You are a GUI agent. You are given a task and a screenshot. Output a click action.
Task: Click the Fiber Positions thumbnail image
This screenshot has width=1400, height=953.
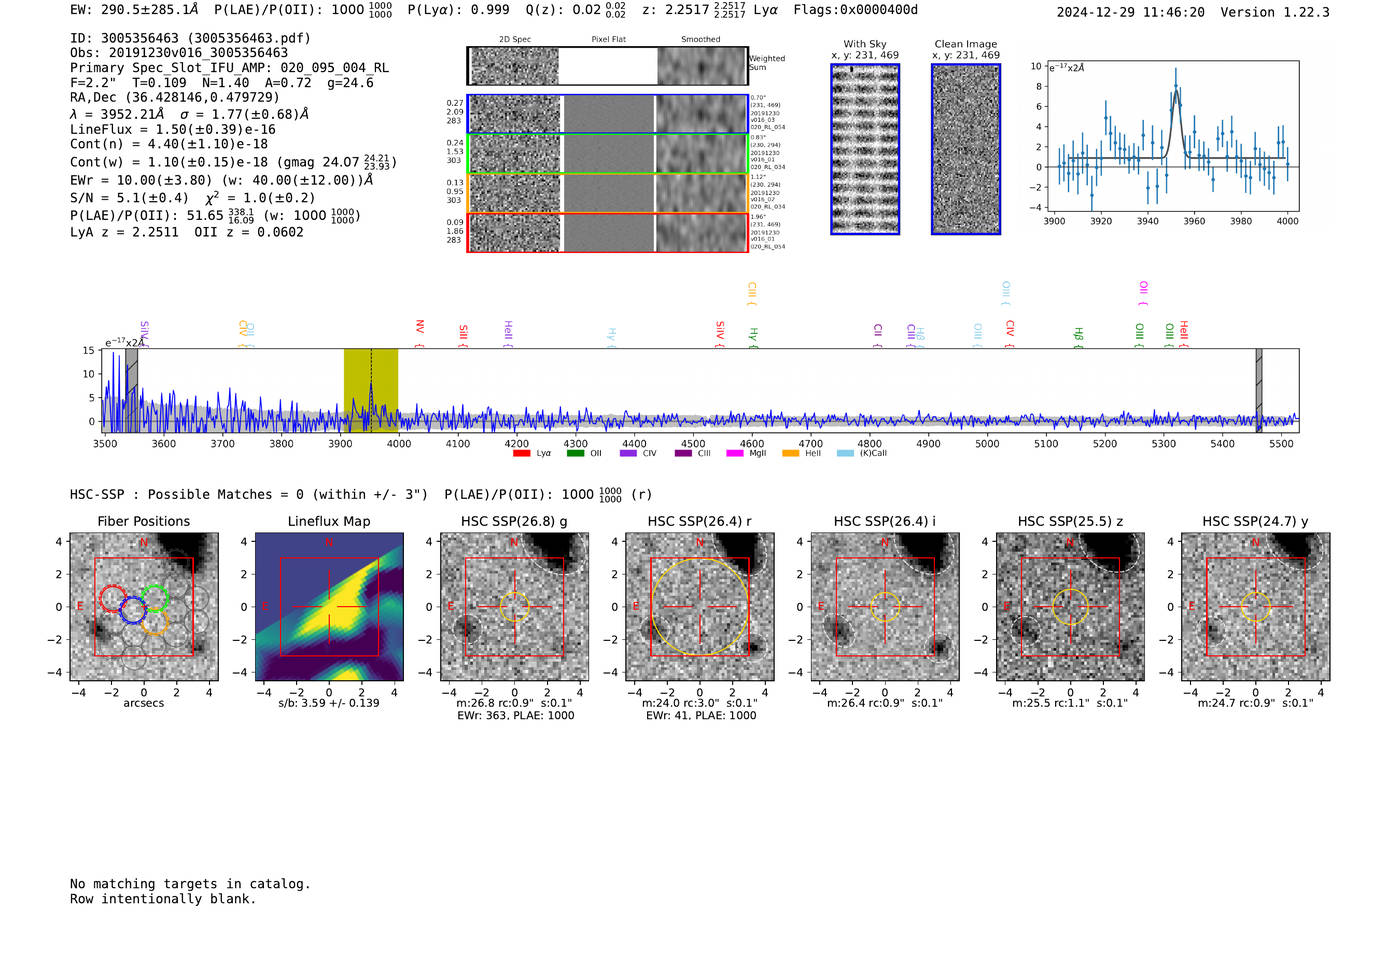144,607
